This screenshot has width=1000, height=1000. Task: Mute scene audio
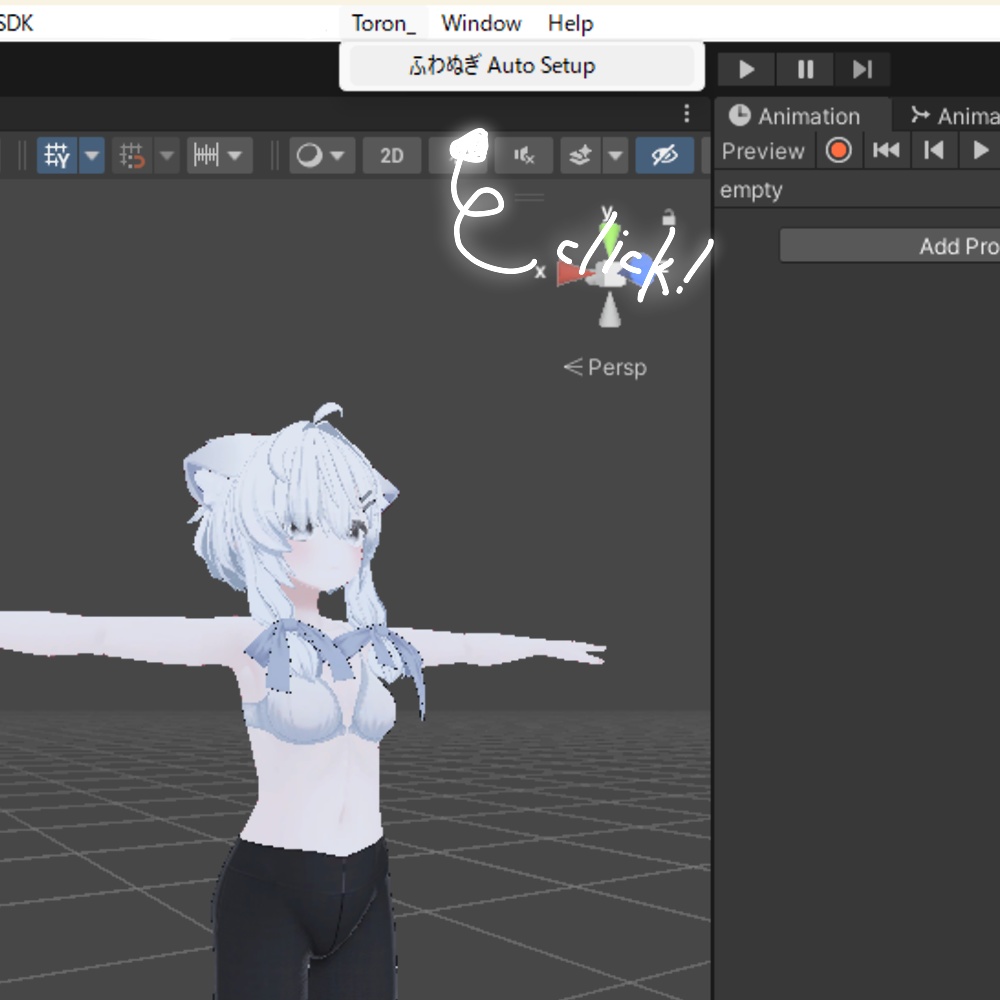click(524, 155)
